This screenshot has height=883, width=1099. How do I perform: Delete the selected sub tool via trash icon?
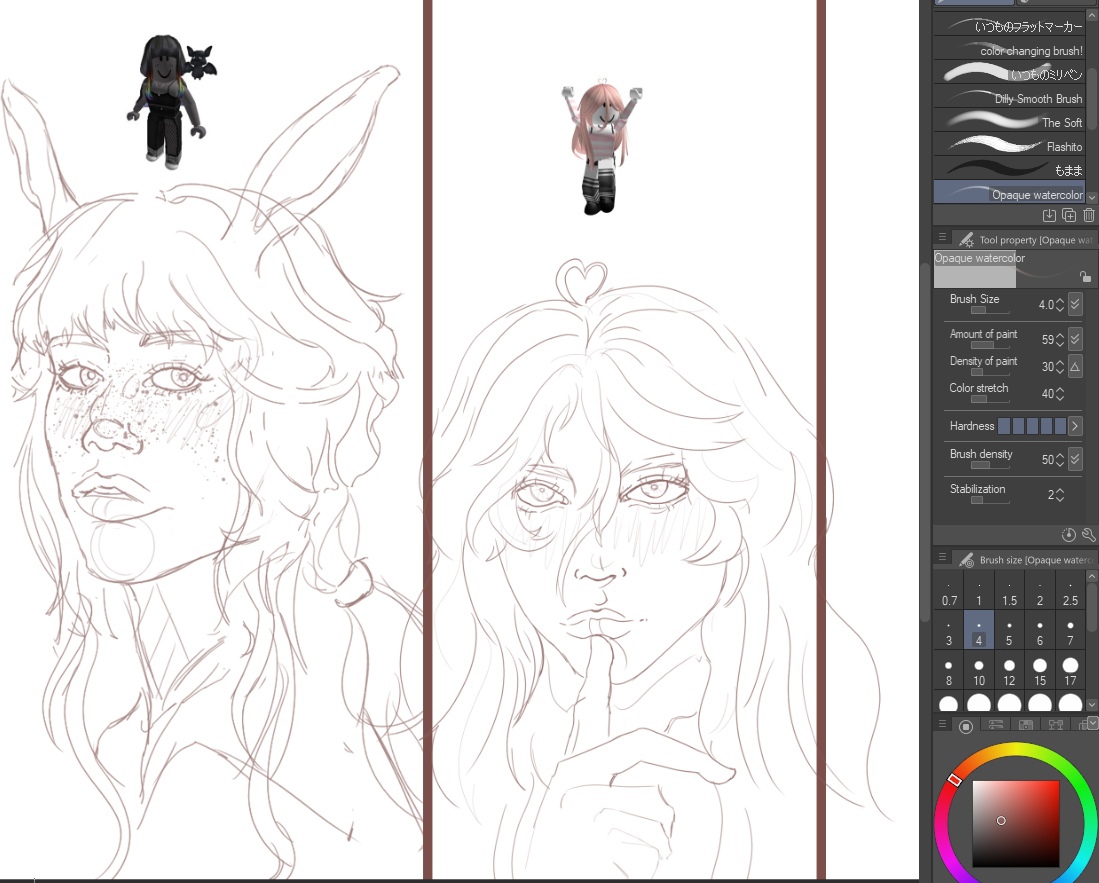point(1088,215)
